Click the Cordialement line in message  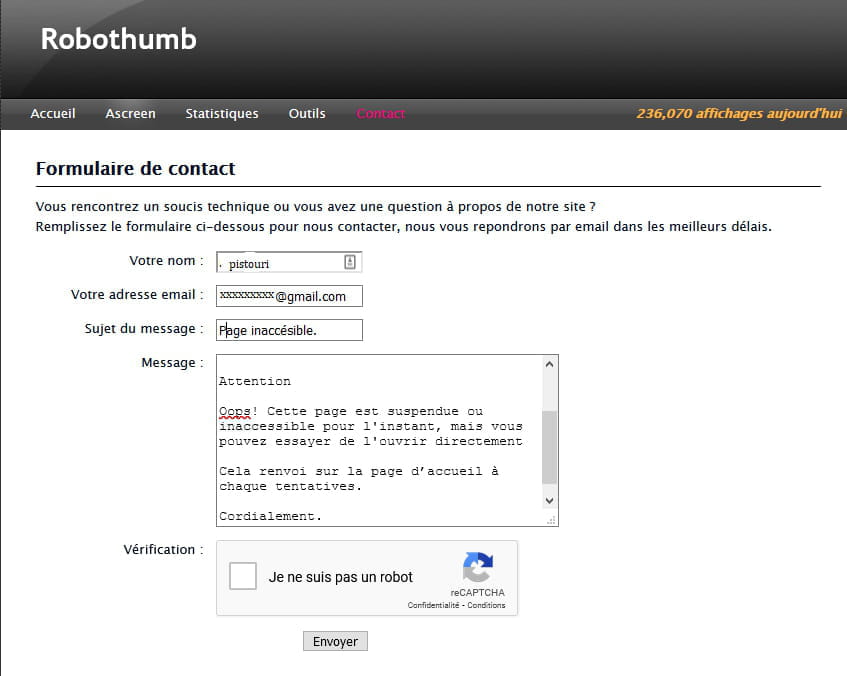click(x=270, y=516)
